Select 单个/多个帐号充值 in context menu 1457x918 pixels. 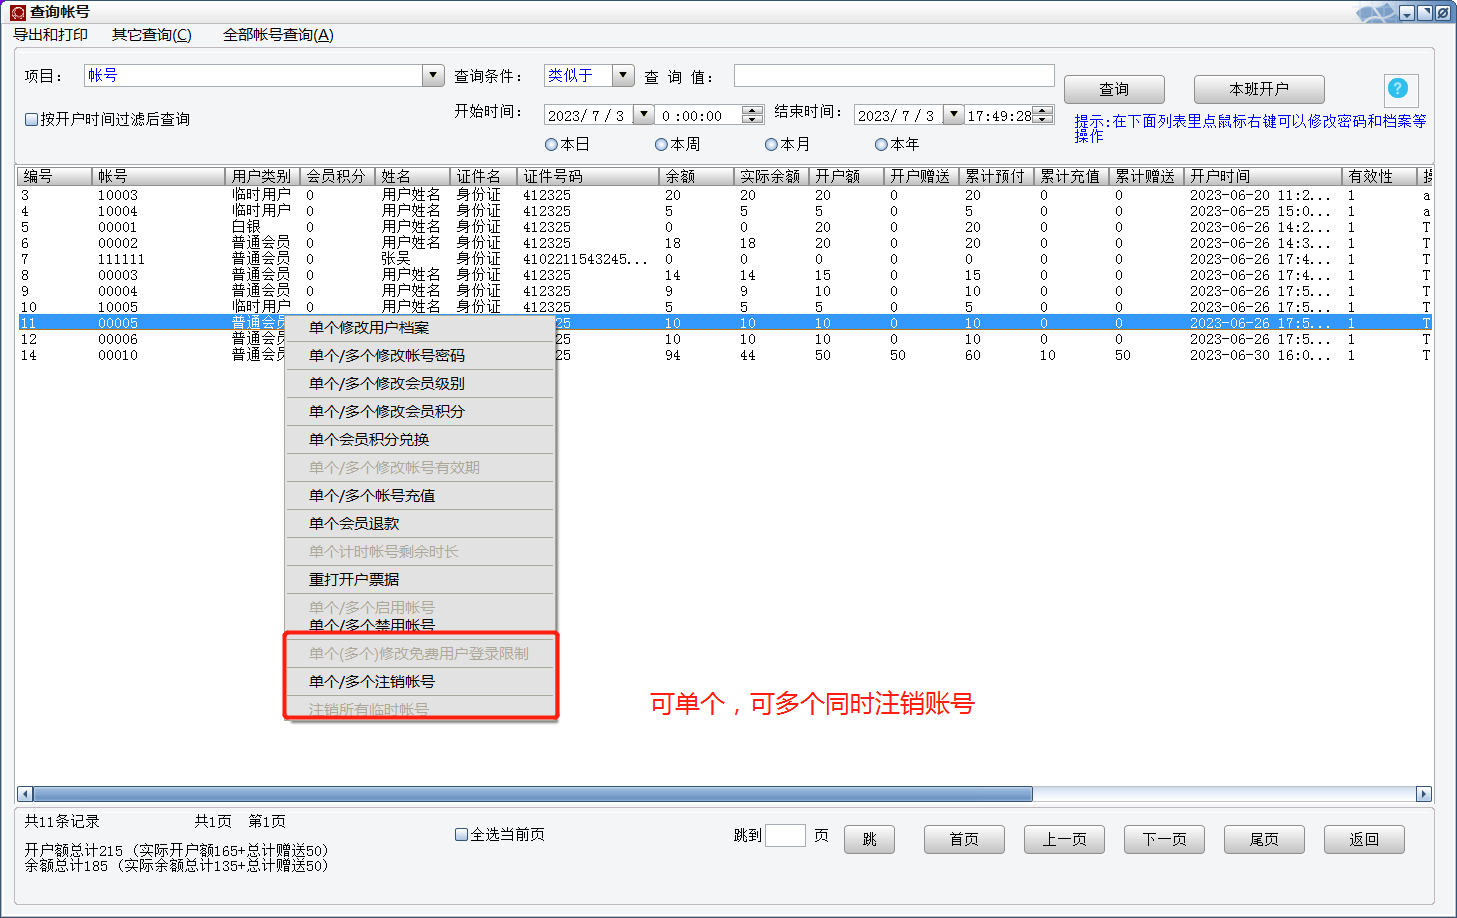pos(372,496)
